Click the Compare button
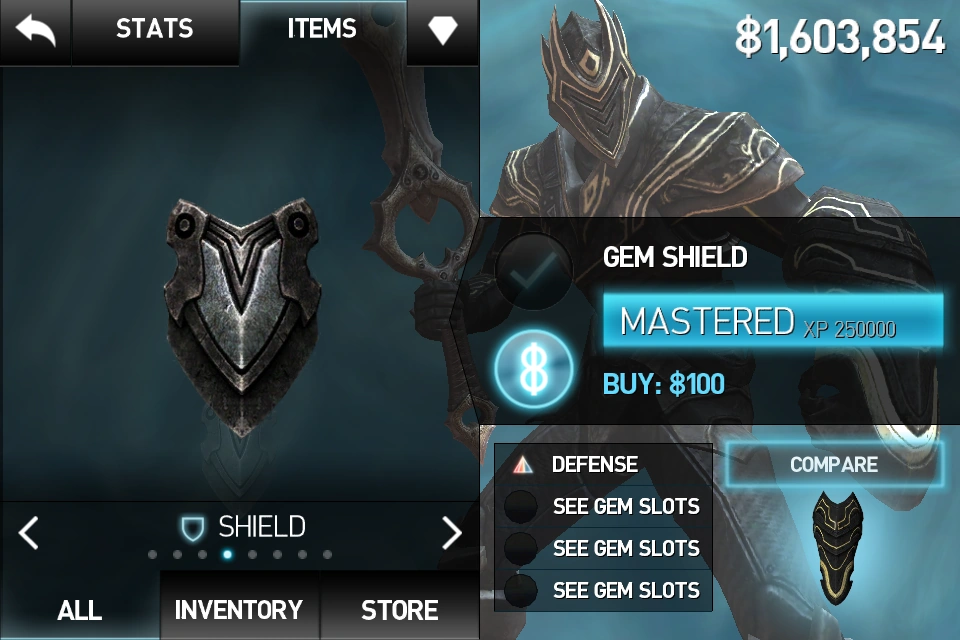960x640 pixels. pos(834,464)
